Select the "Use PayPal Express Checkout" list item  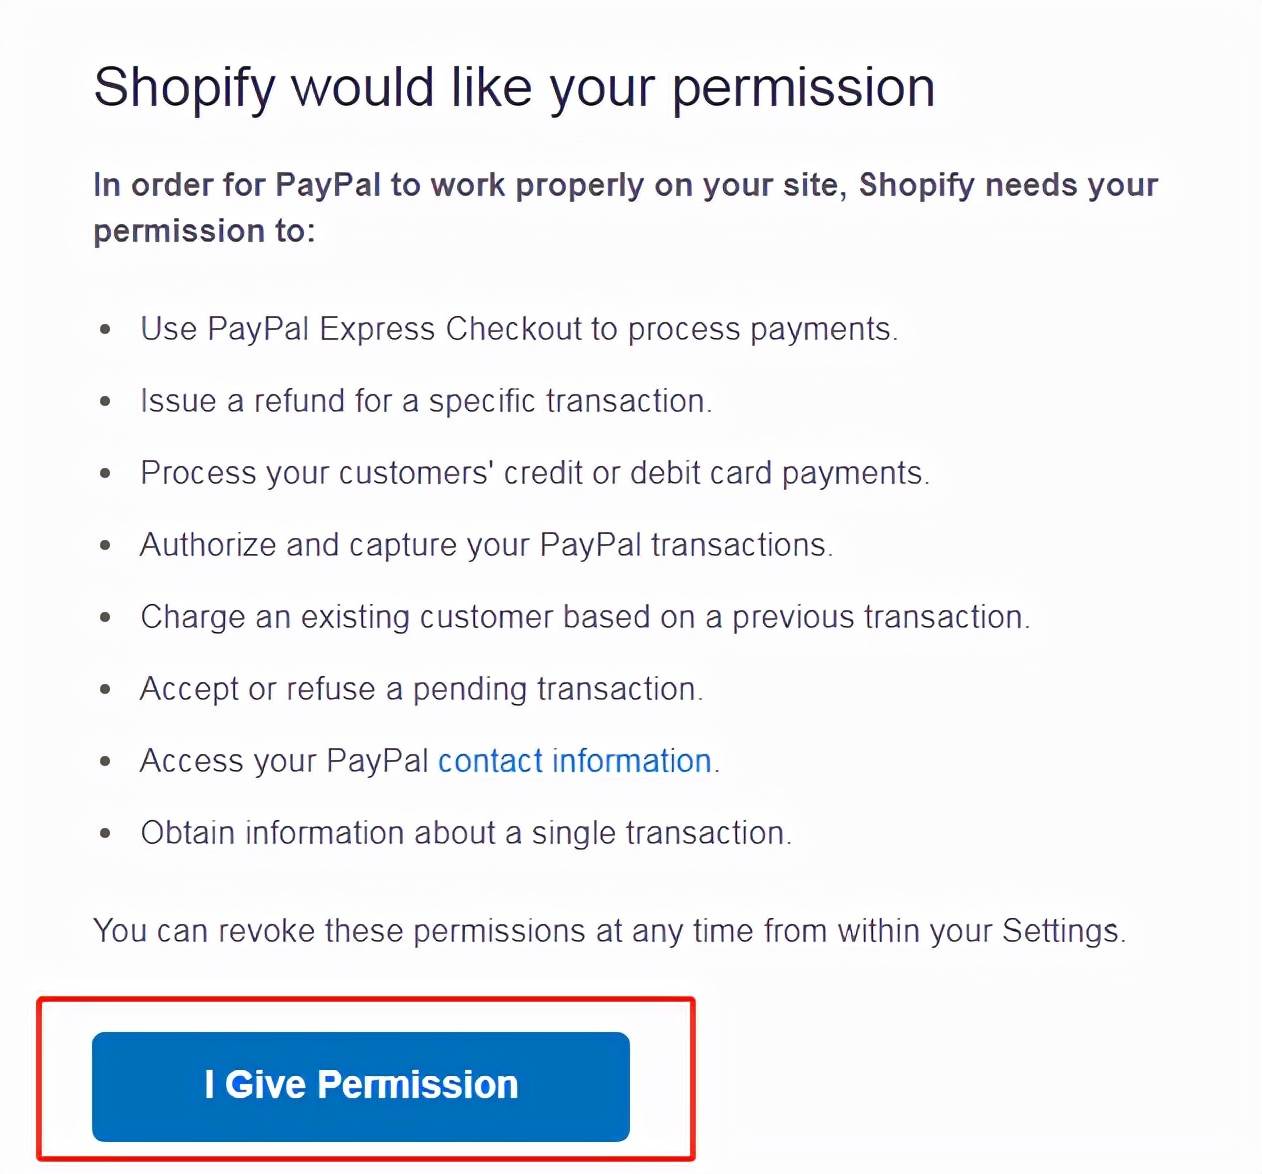click(519, 329)
